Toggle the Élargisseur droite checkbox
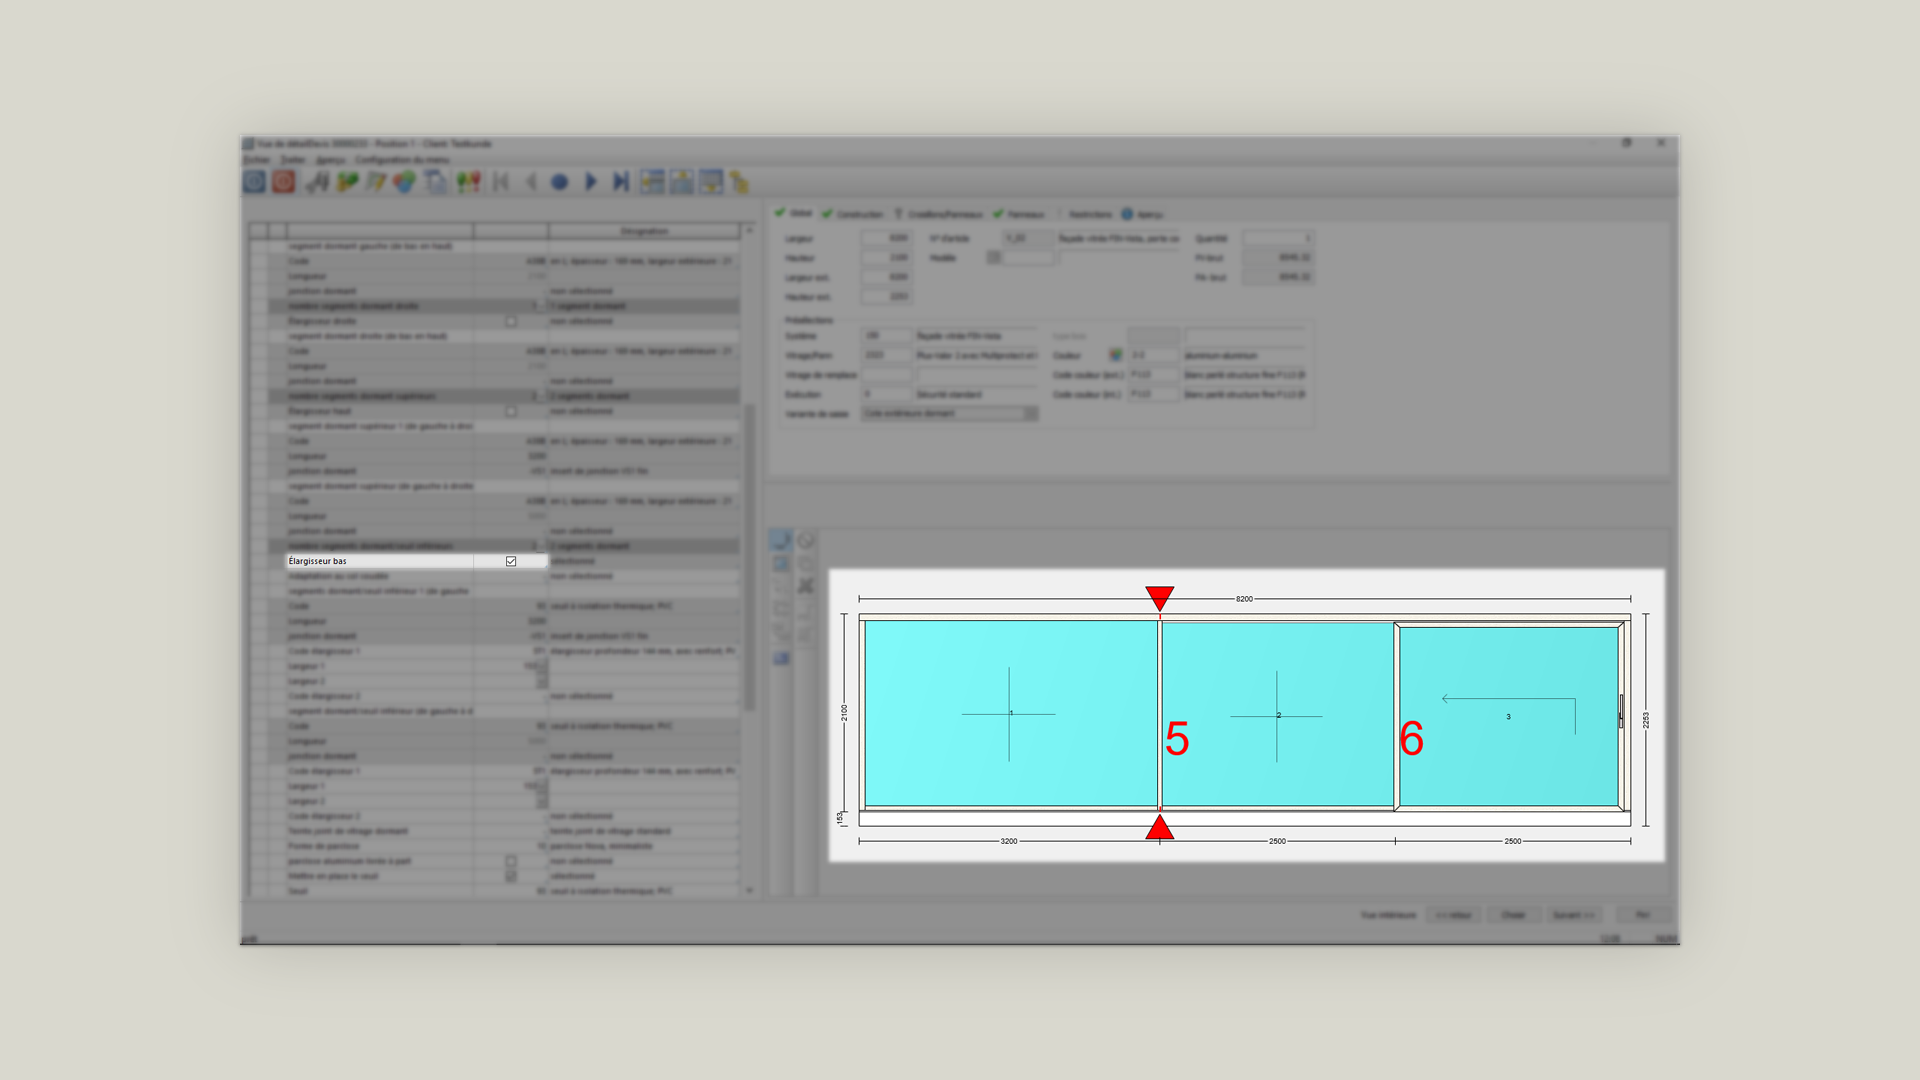The height and width of the screenshot is (1080, 1920). (x=511, y=322)
